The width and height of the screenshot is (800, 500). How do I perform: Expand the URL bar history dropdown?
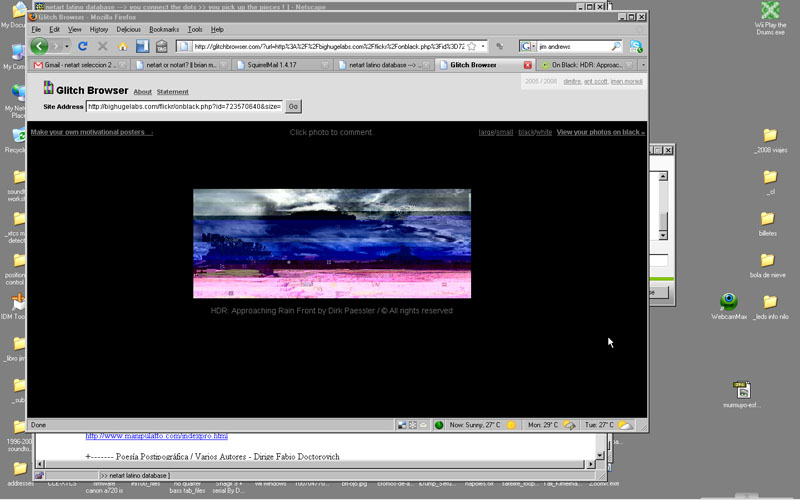pyautogui.click(x=483, y=46)
